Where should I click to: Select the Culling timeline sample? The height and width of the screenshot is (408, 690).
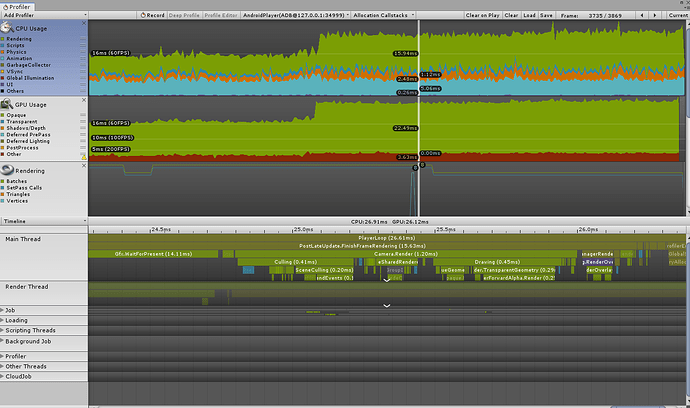pos(296,262)
